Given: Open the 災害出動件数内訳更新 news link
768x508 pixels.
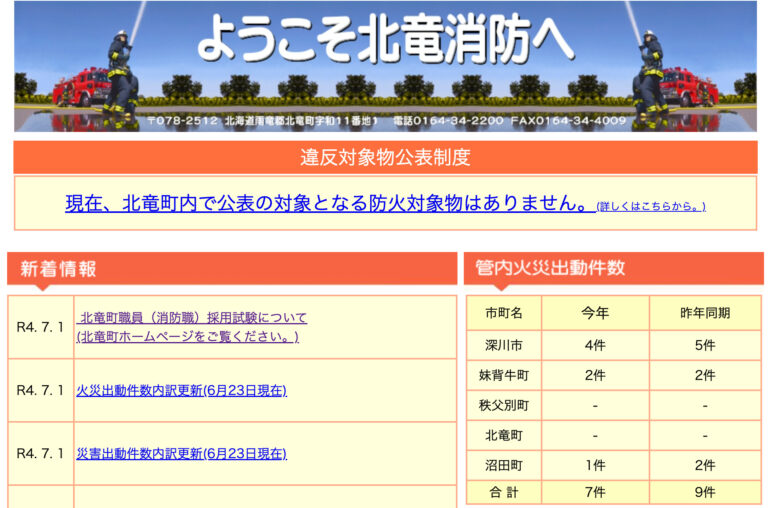Looking at the screenshot, I should [x=181, y=453].
